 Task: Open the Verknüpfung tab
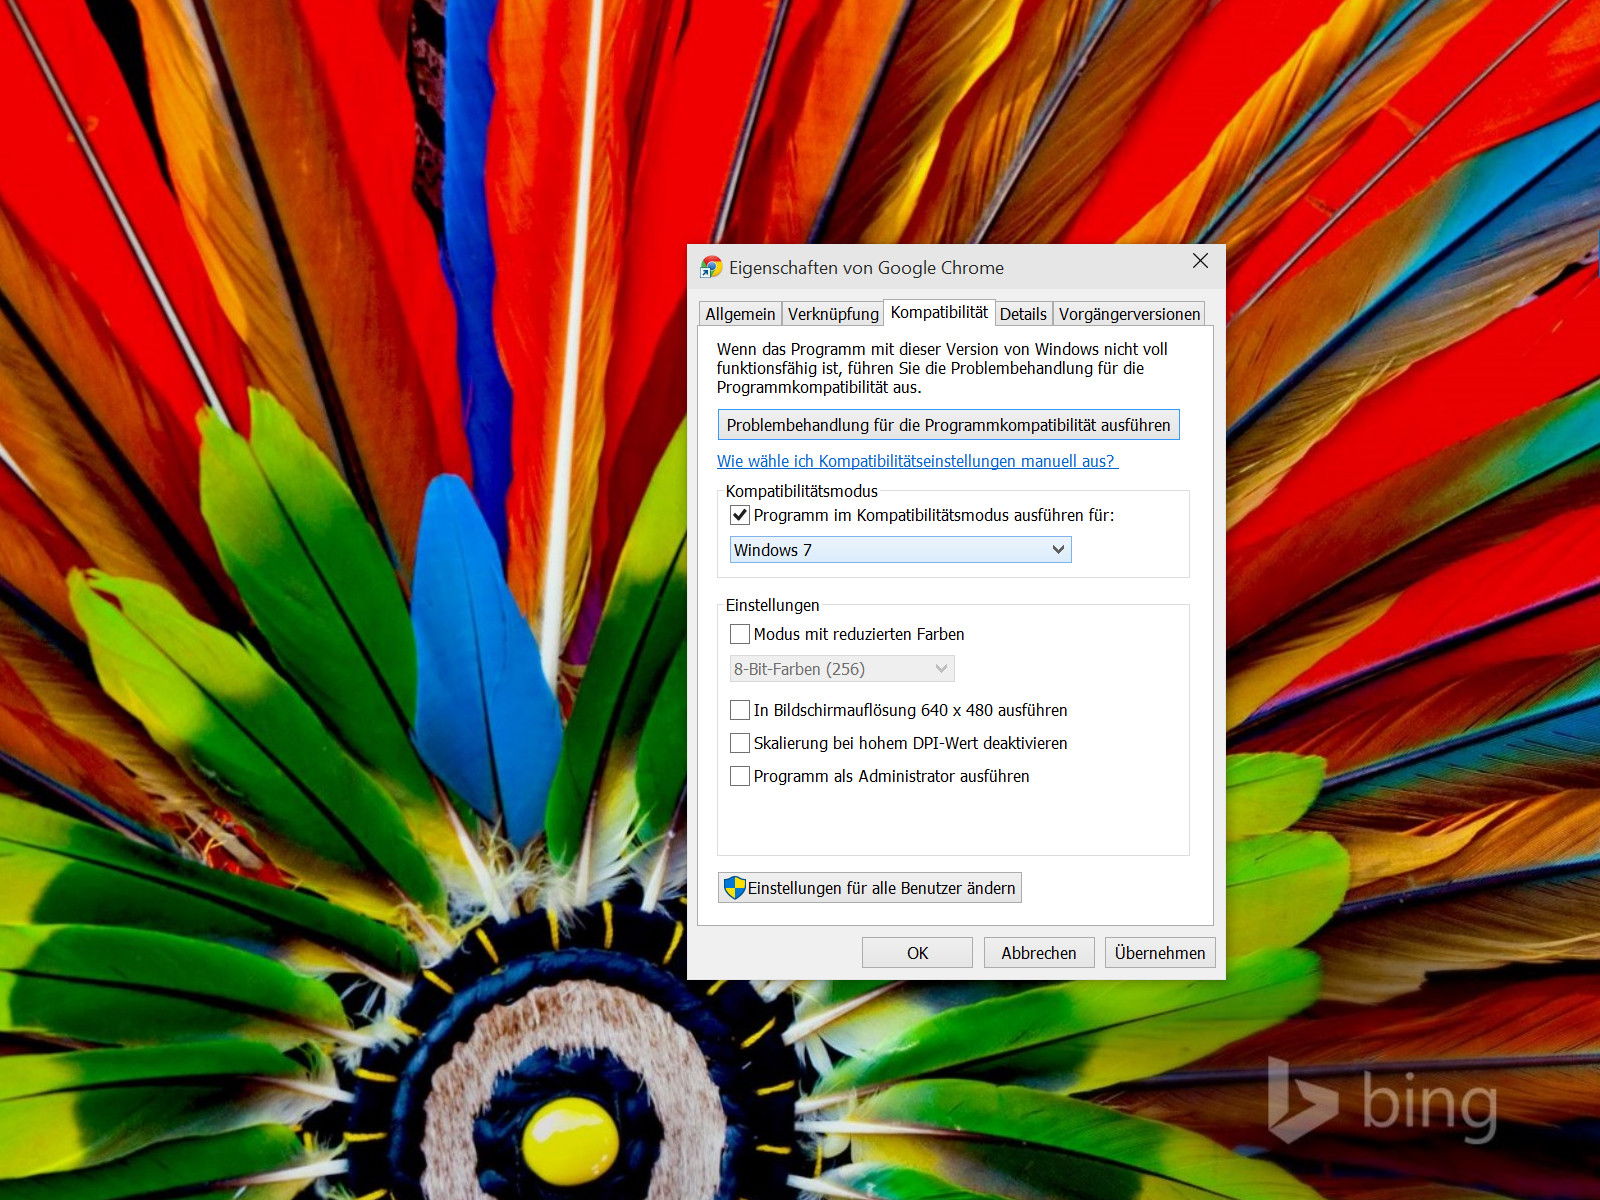coord(833,314)
